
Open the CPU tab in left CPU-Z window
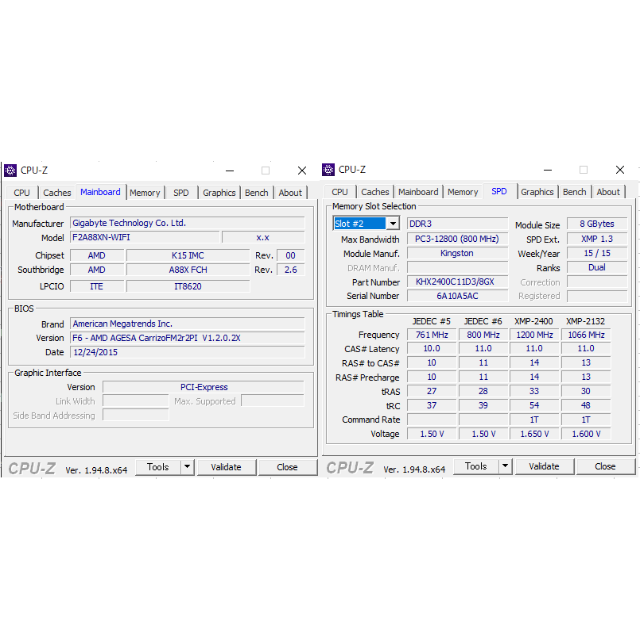click(x=22, y=193)
